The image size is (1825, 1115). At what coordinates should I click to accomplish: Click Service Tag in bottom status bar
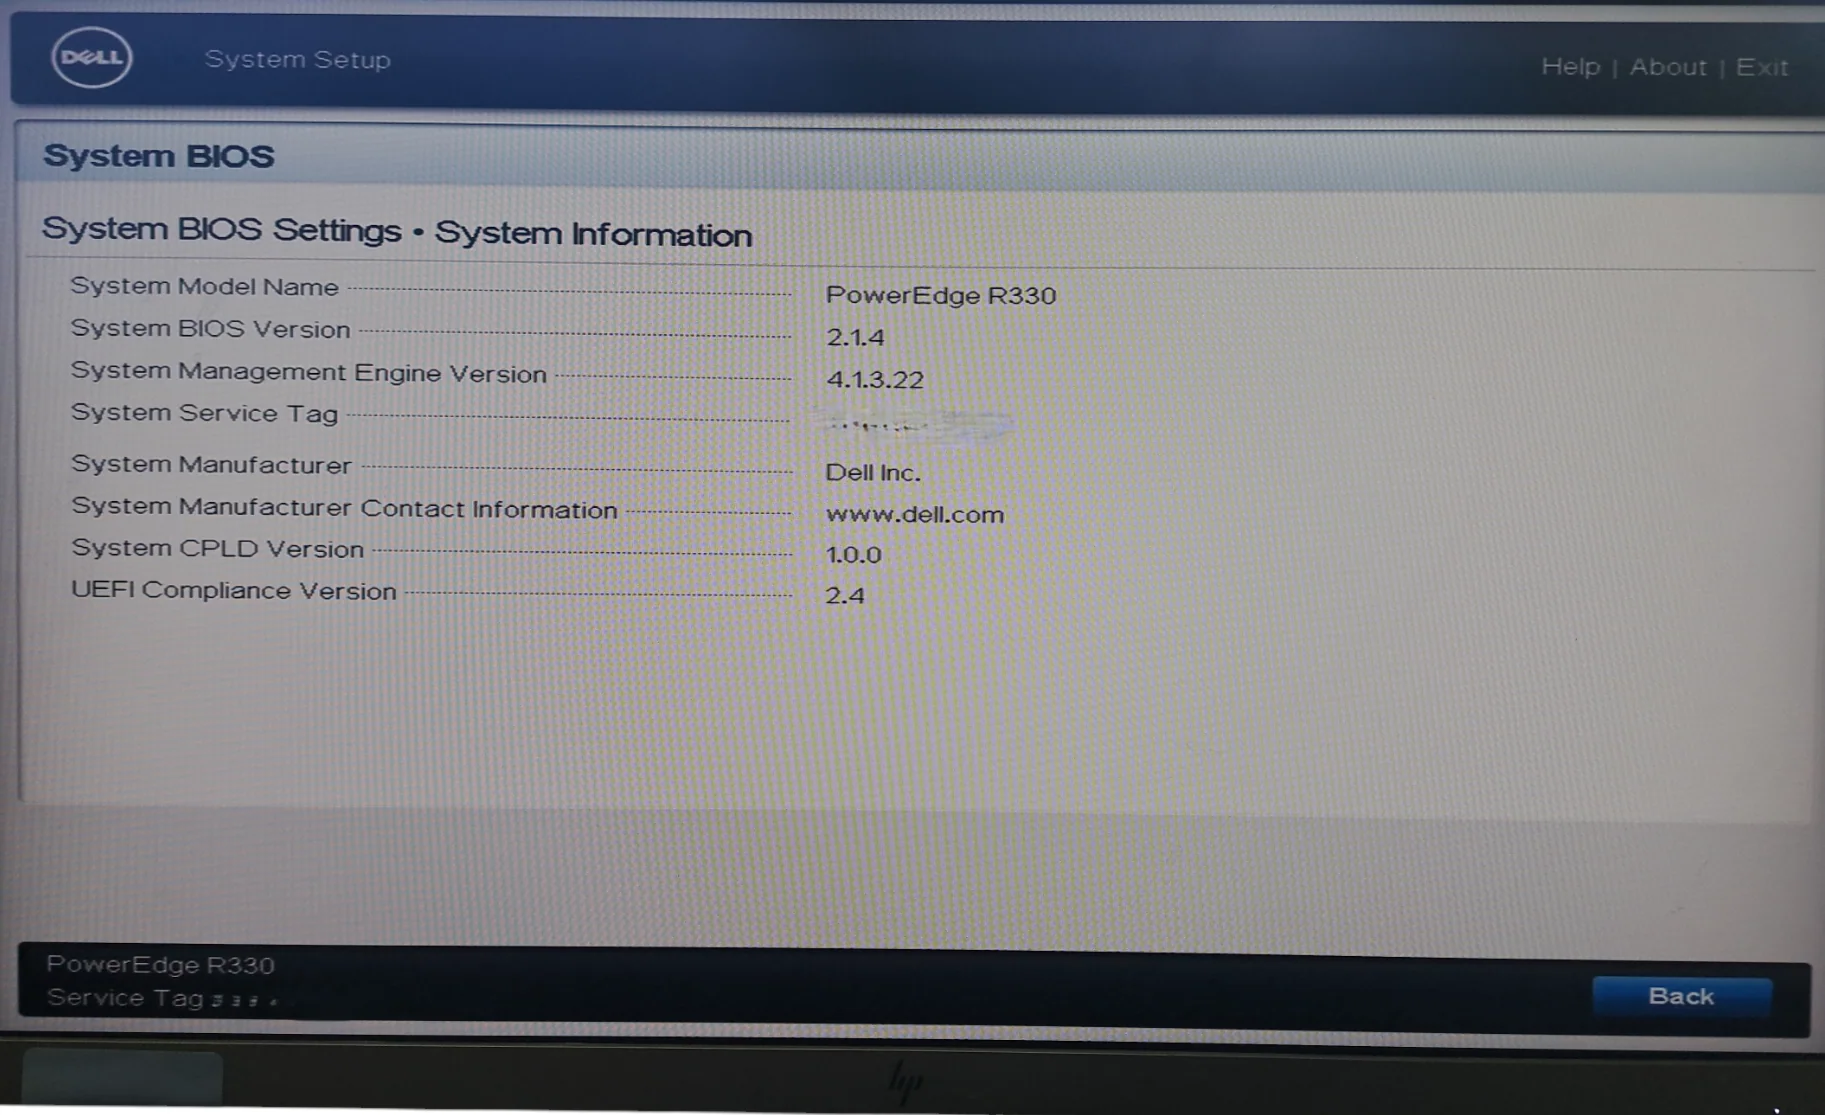(x=125, y=998)
